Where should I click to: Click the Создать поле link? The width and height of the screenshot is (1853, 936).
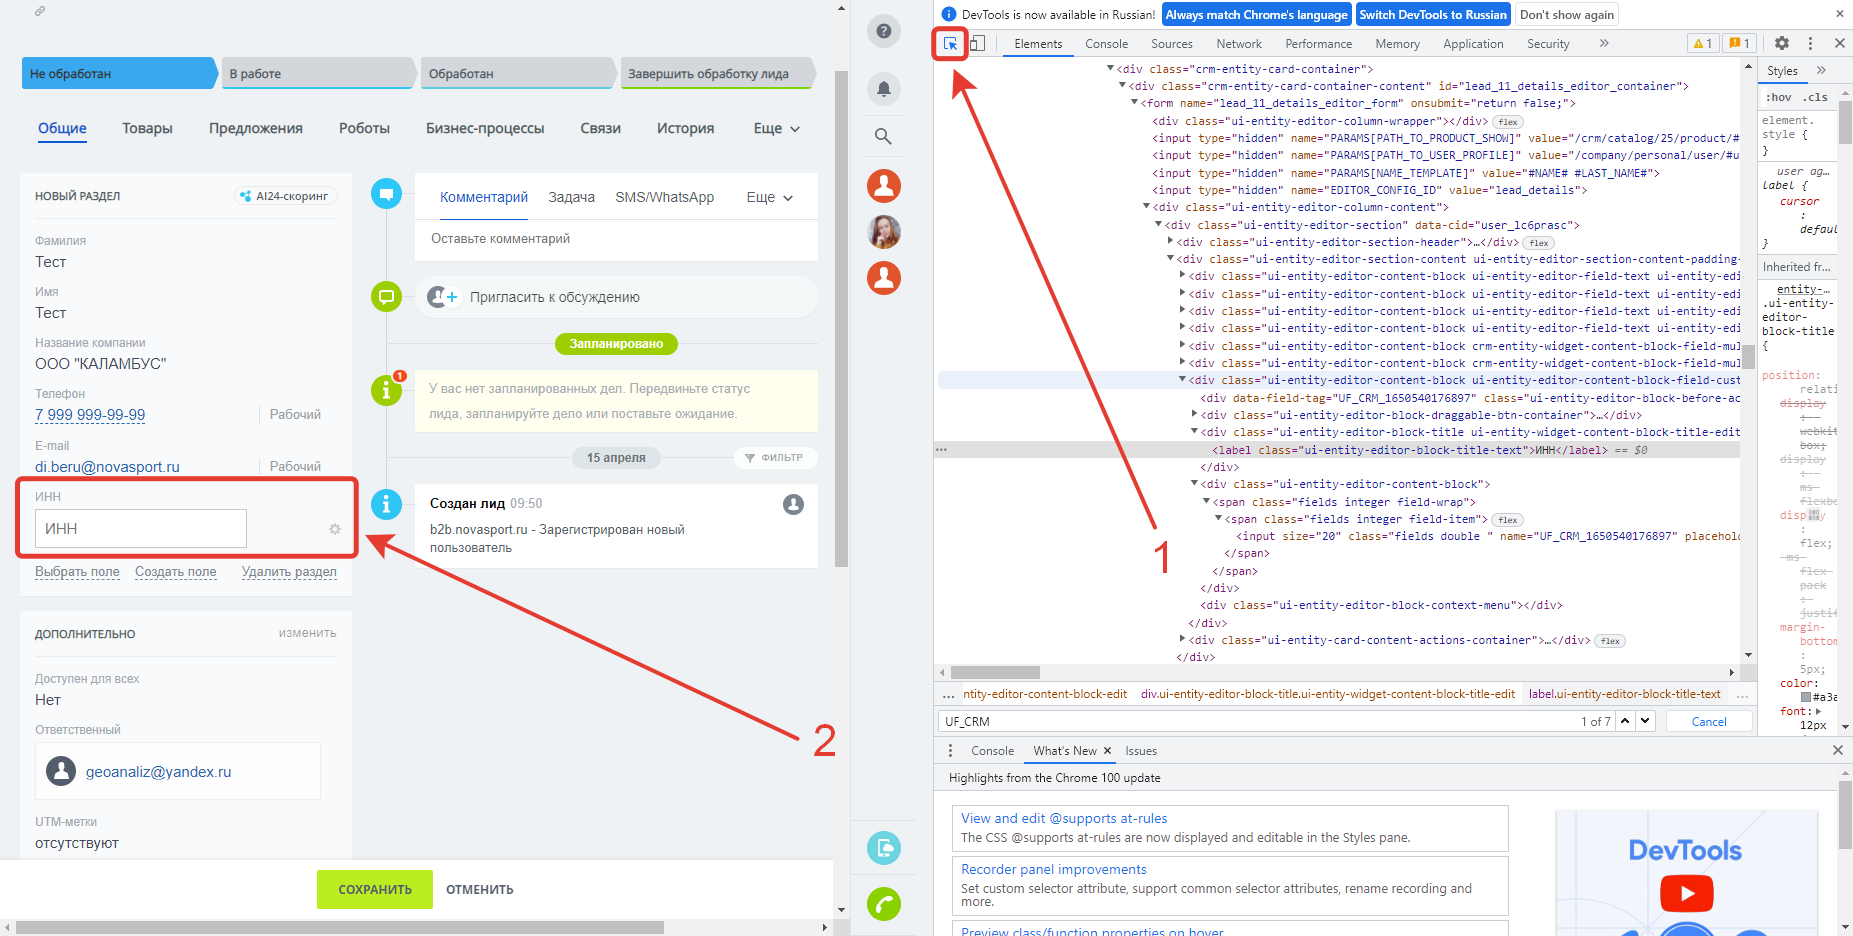(176, 572)
